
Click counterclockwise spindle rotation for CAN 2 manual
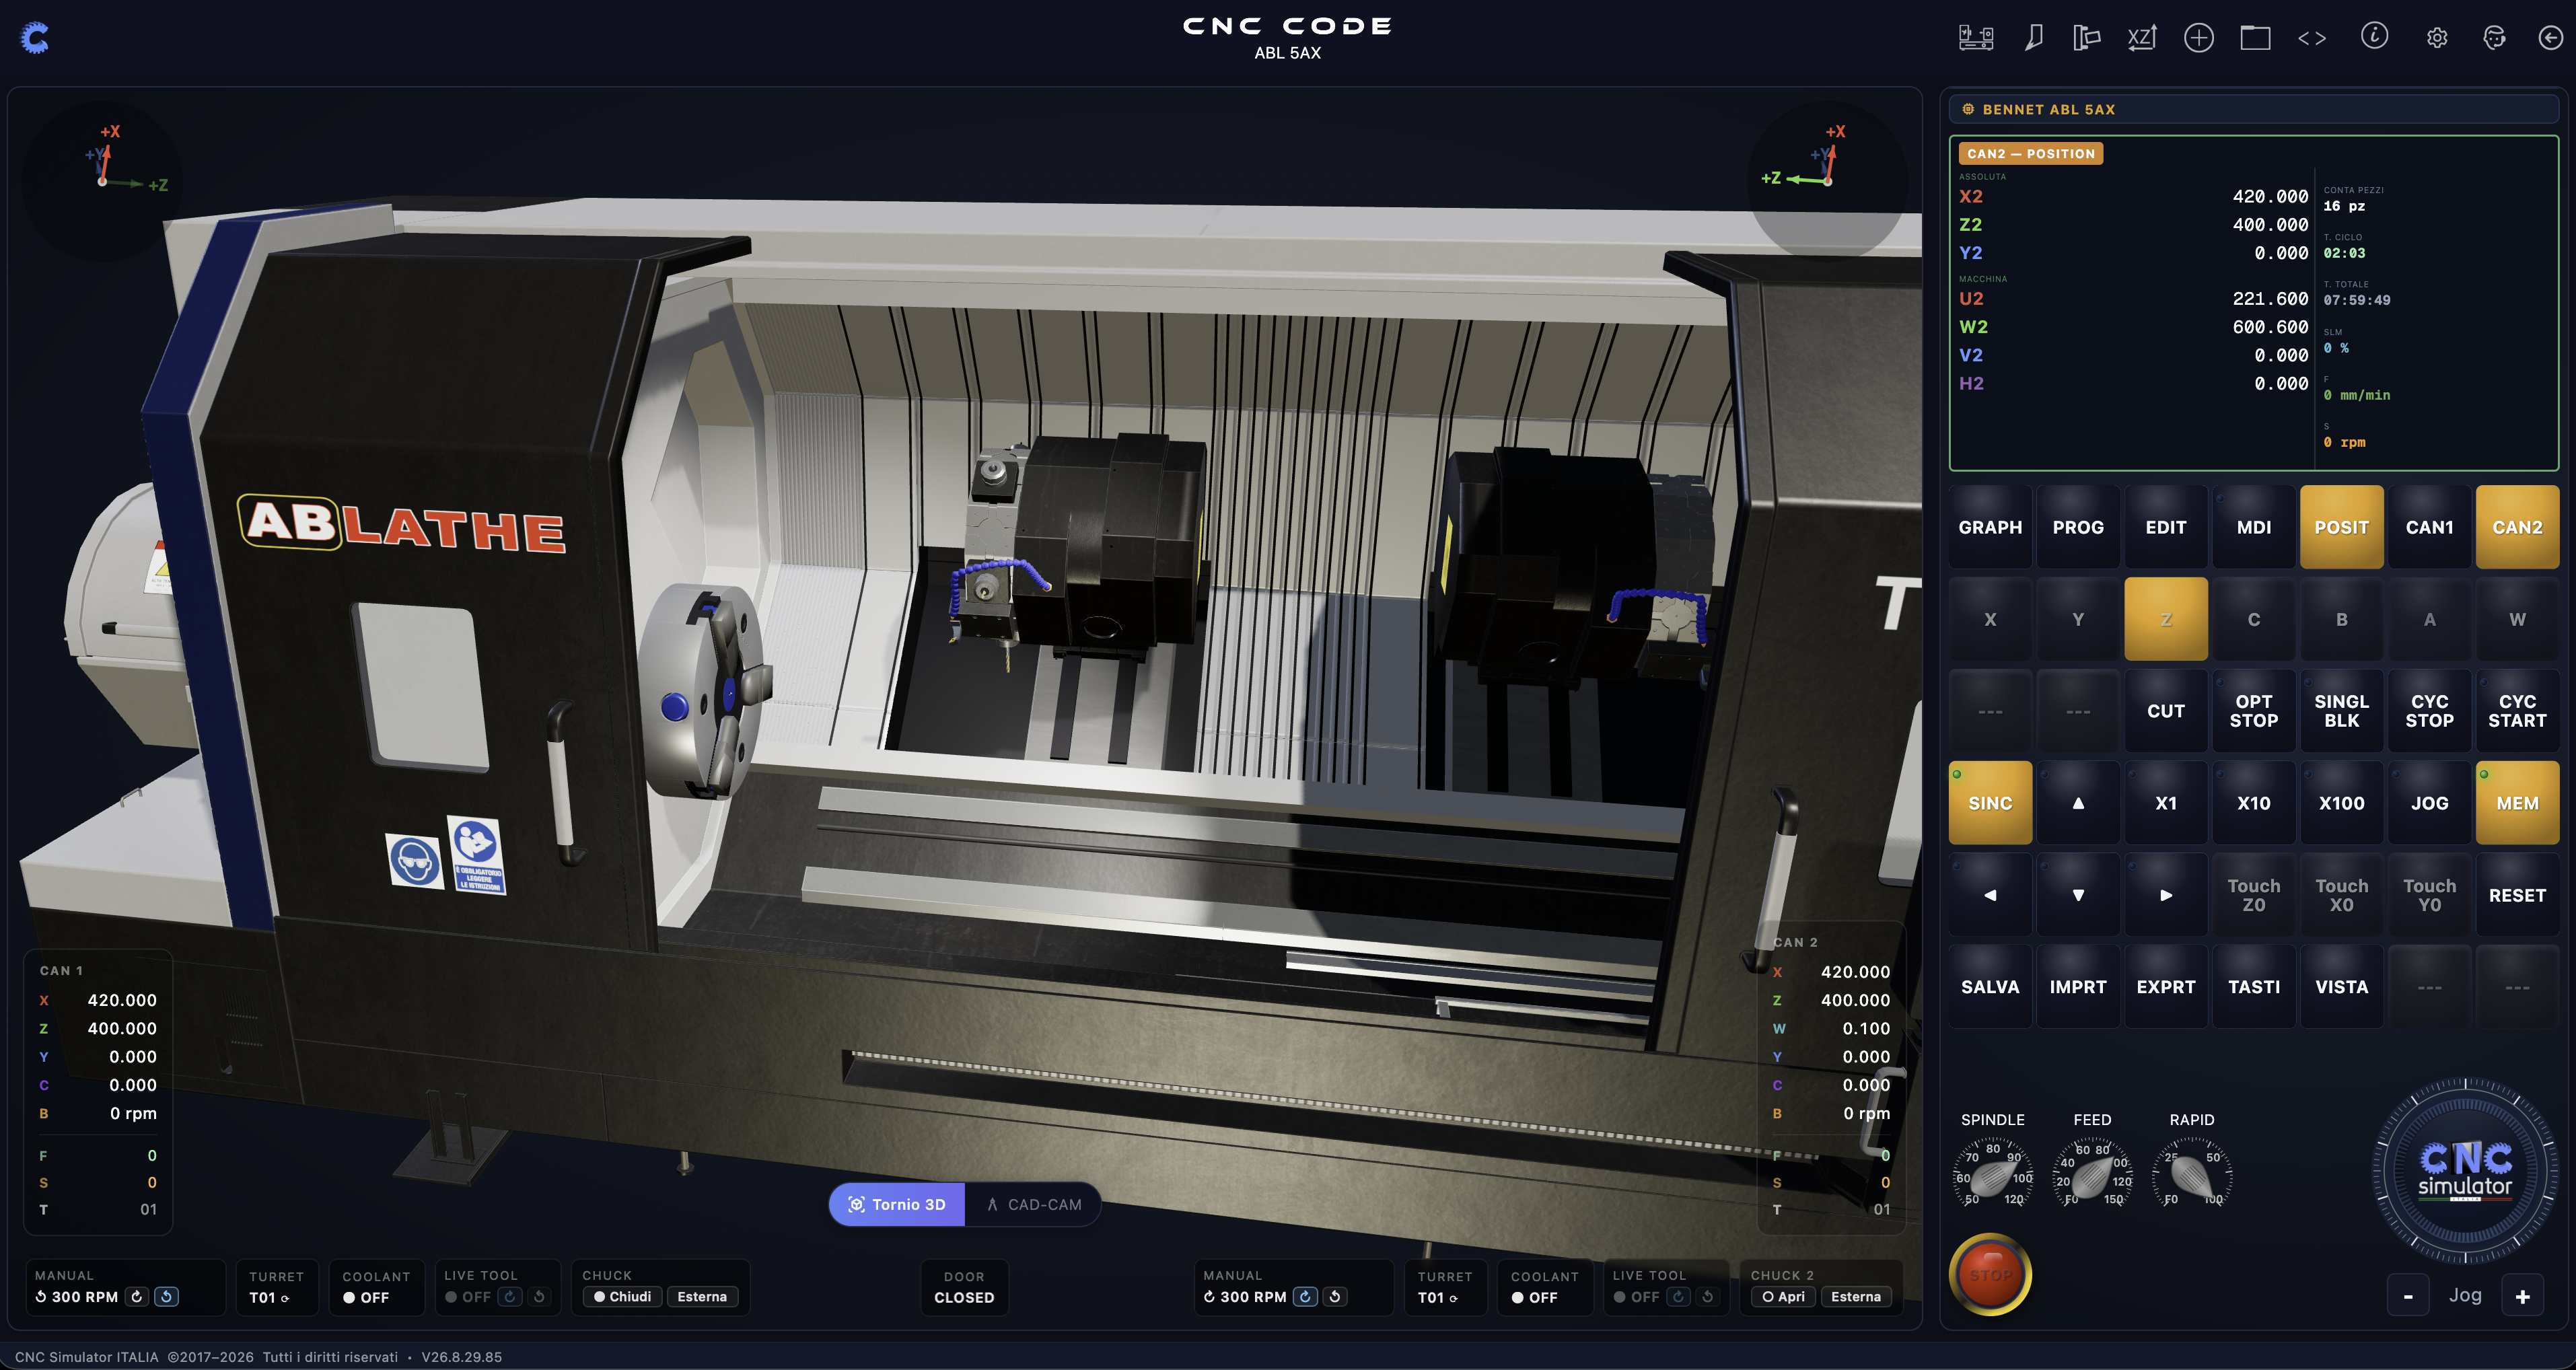(x=1335, y=1296)
